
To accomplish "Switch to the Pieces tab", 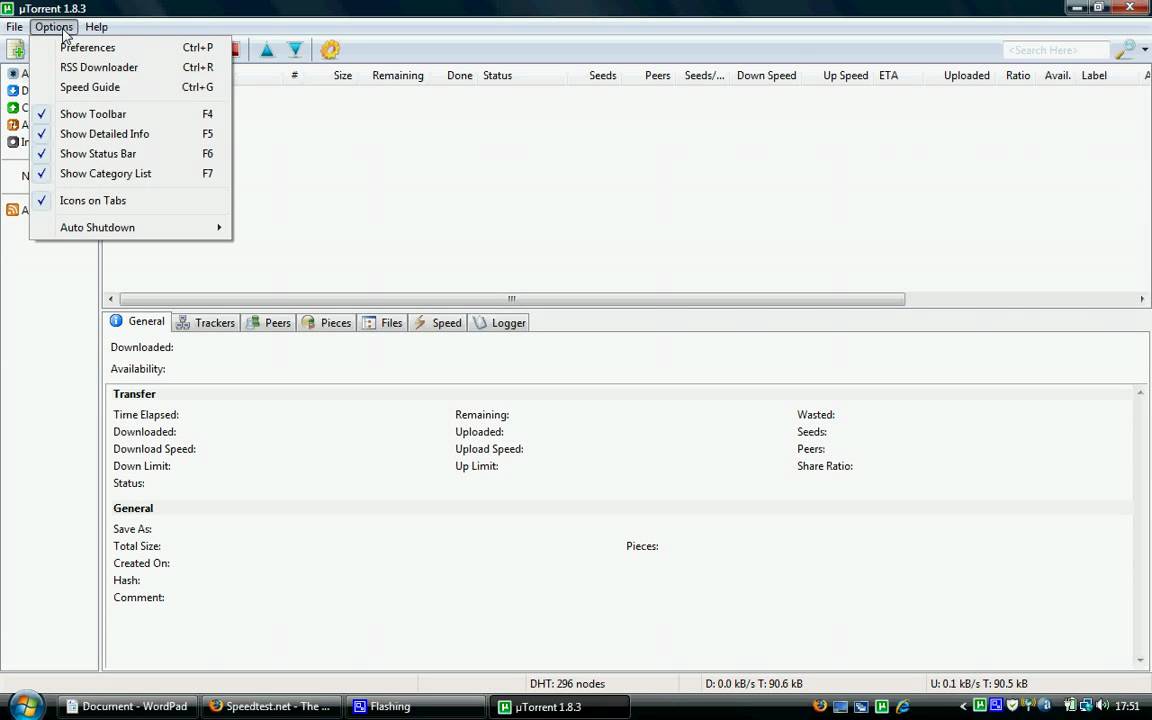I will 327,323.
